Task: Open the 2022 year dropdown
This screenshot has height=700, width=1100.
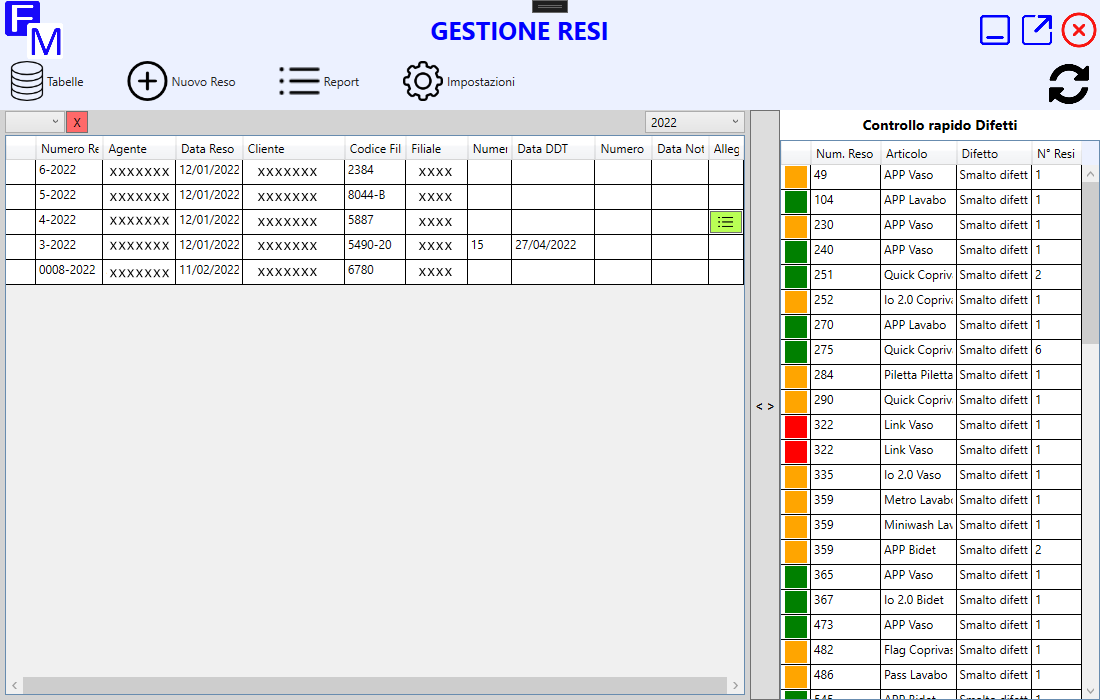Action: pos(695,122)
